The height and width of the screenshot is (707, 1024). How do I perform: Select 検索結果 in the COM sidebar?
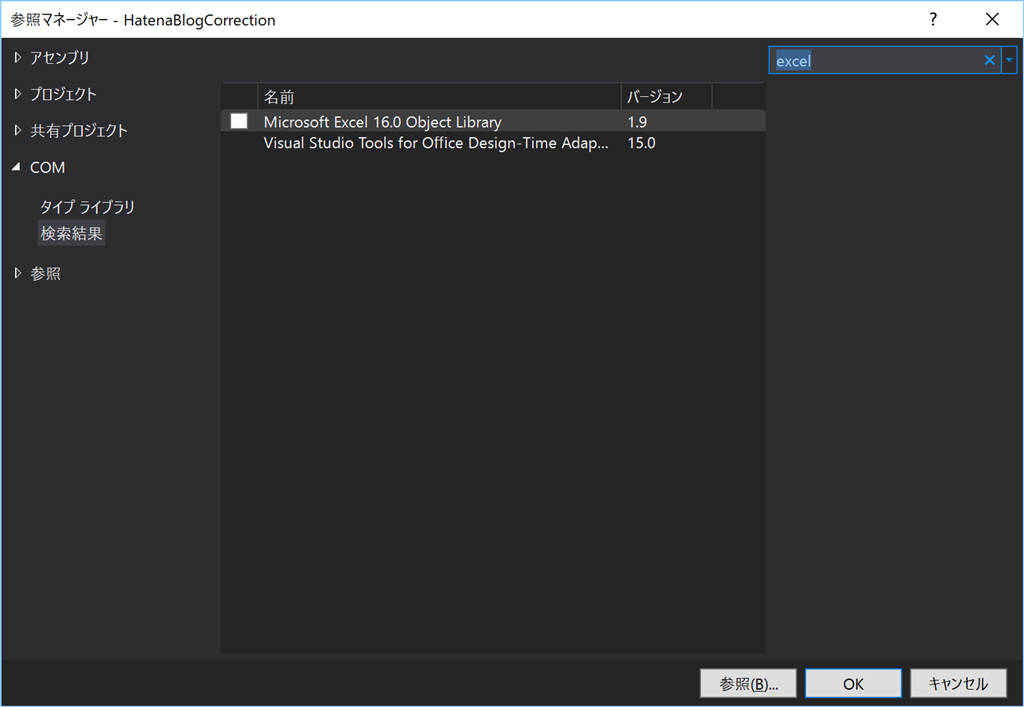click(x=71, y=232)
